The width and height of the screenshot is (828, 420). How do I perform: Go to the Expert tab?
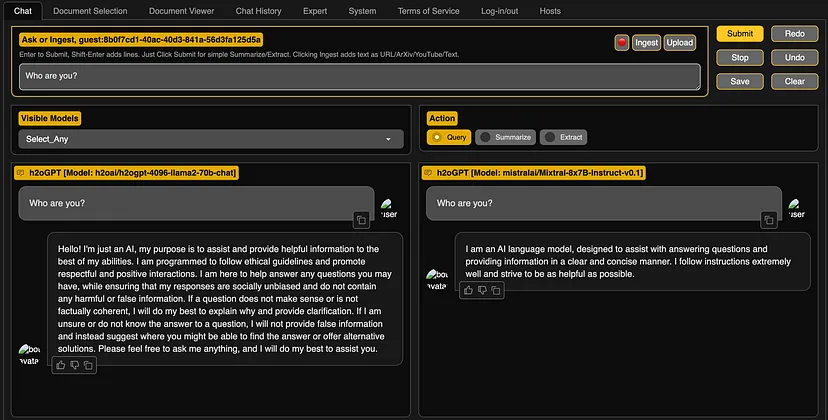(315, 11)
